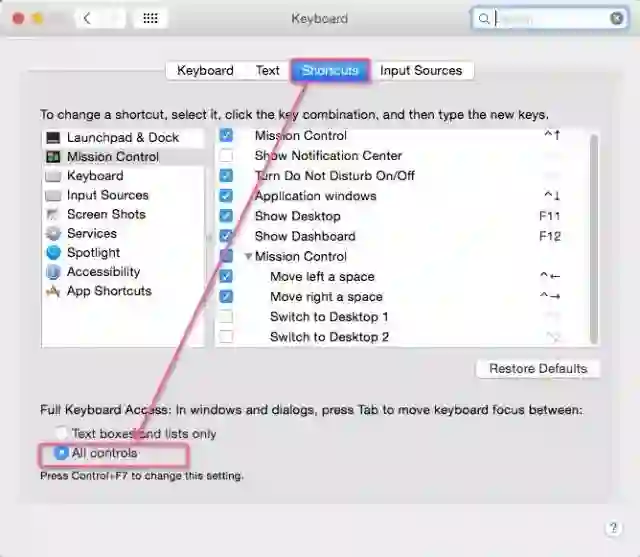
Task: Switch to the Keyboard tab
Action: tap(205, 71)
